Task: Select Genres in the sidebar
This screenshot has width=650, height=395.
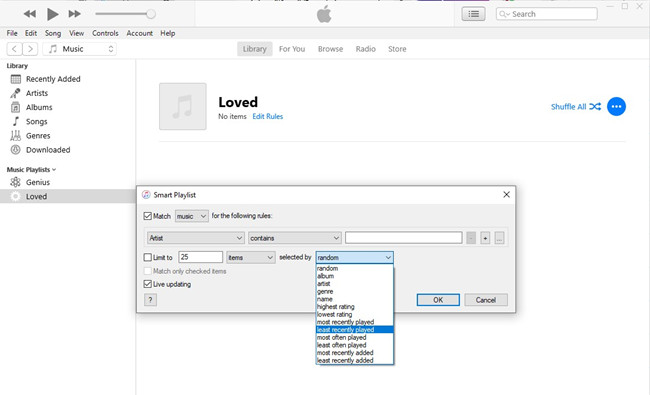Action: [38, 136]
